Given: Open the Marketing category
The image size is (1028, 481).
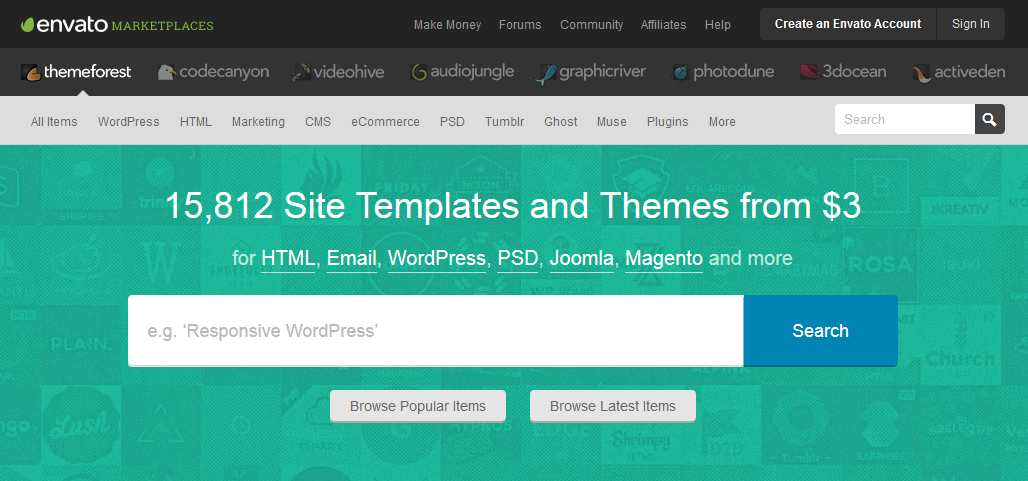Looking at the screenshot, I should (x=258, y=122).
